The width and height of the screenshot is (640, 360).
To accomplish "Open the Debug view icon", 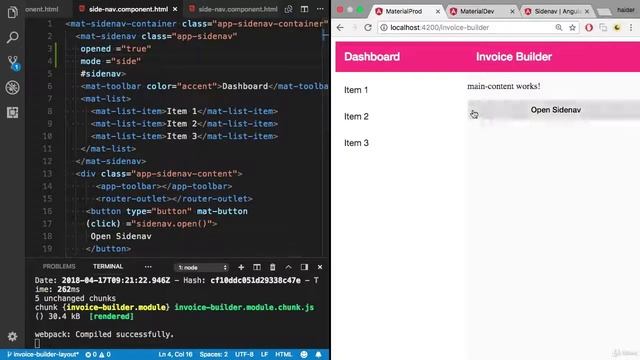I will (x=12, y=87).
